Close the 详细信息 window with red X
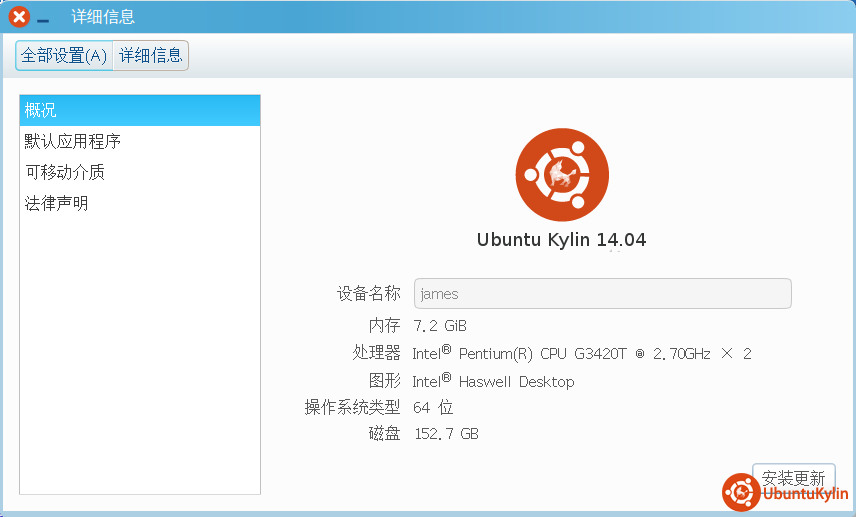 click(19, 17)
